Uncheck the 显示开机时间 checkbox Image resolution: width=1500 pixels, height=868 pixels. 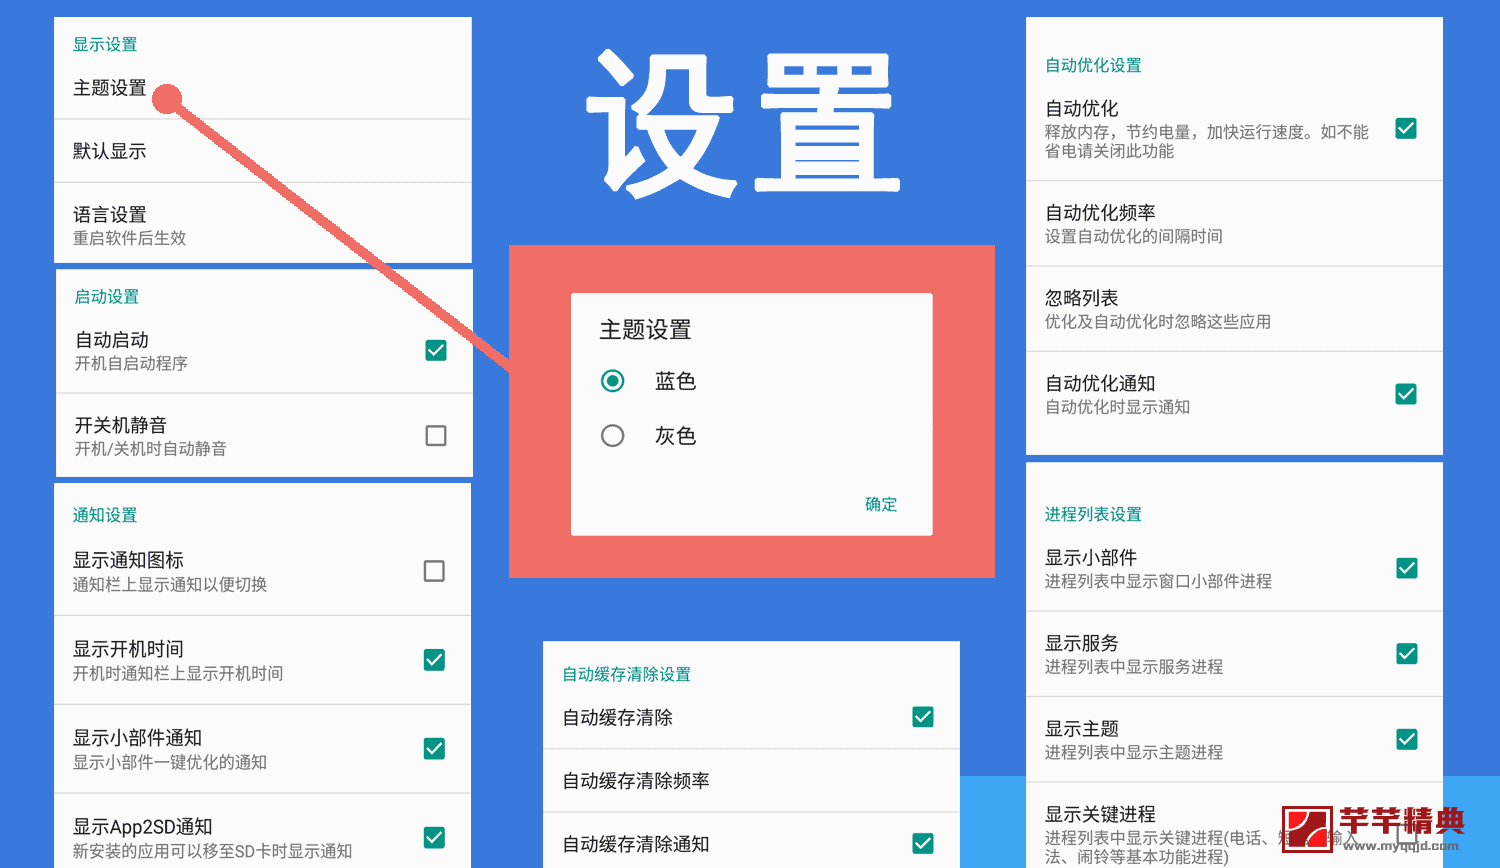434,660
